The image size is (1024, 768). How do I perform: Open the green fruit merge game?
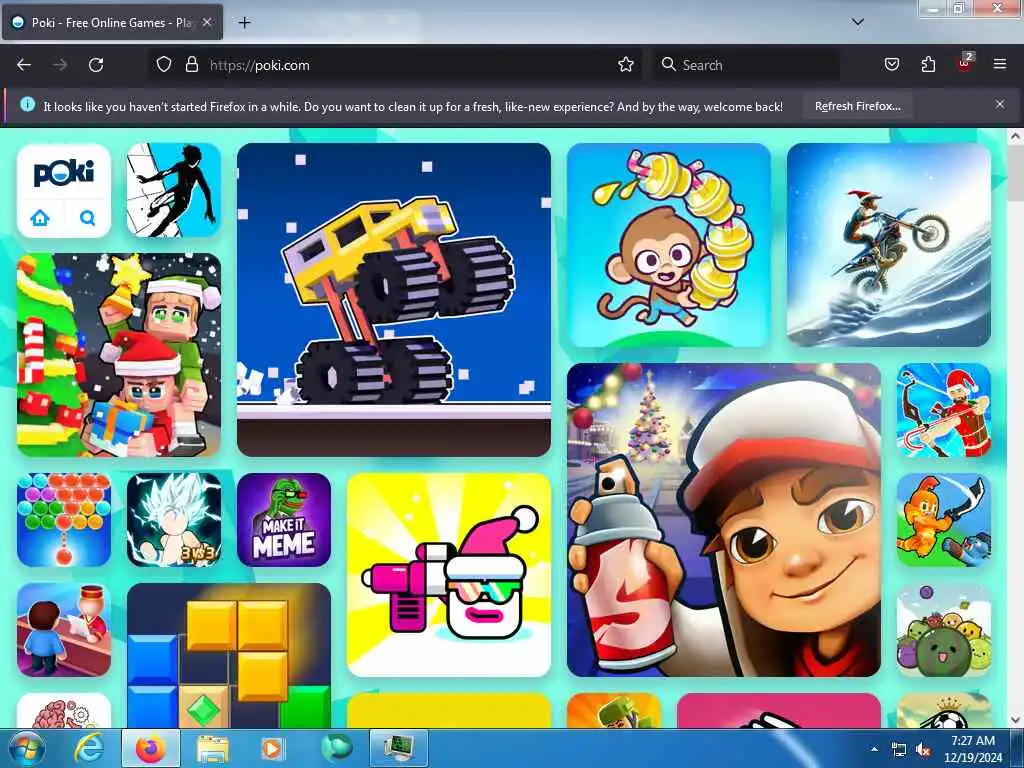944,630
